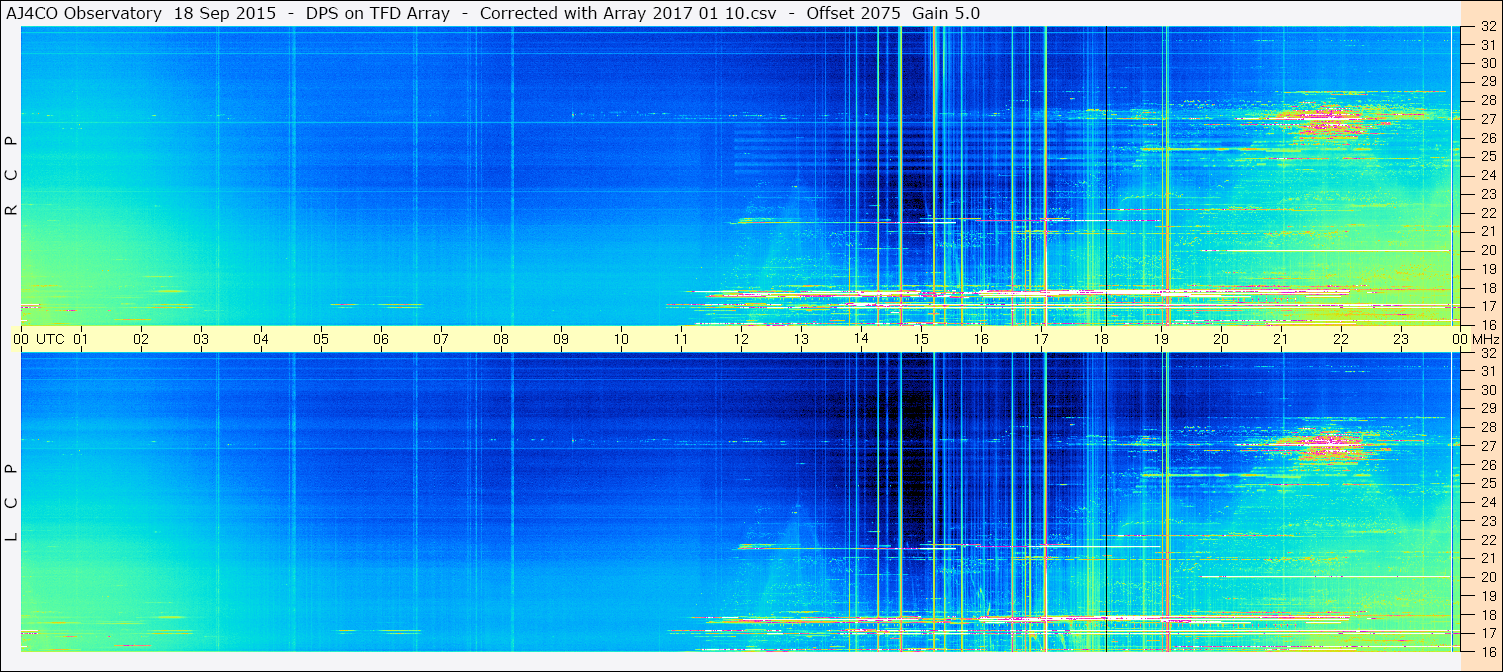This screenshot has height=672, width=1503.
Task: Select the 21 hour mark on time axis
Action: [1281, 340]
